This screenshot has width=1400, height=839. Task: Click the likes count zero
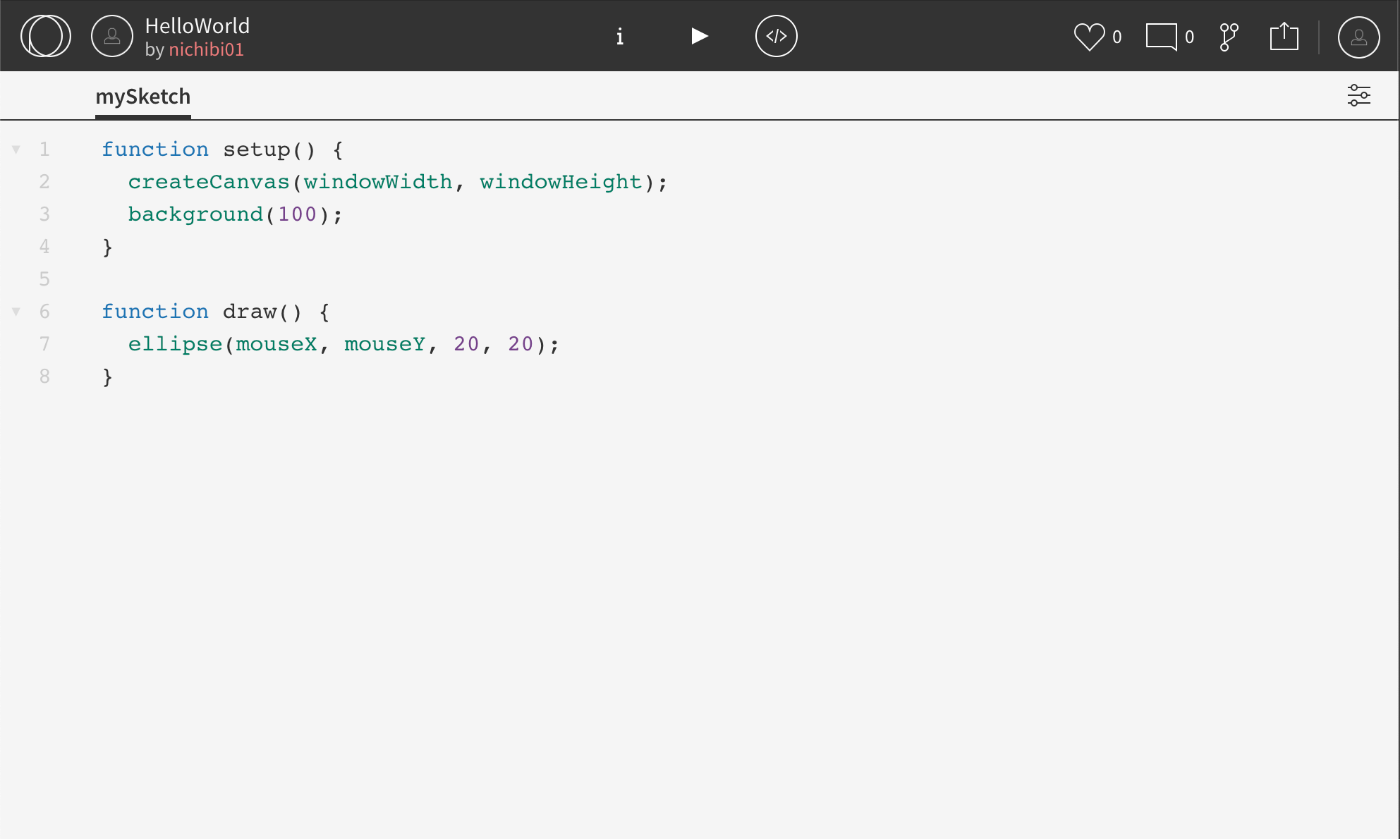(x=1117, y=36)
